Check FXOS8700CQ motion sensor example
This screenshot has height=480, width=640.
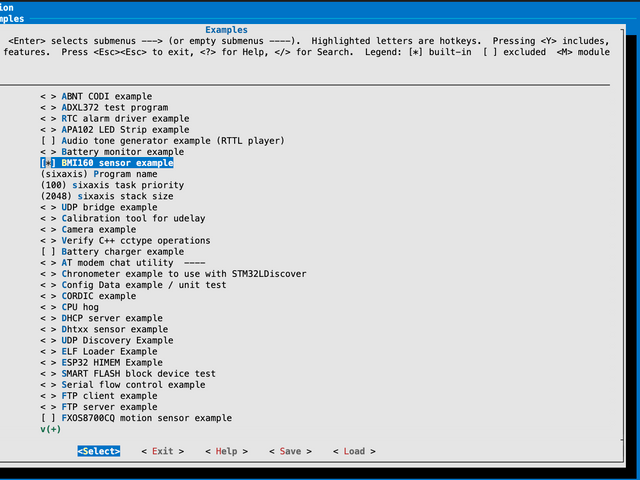pos(136,418)
